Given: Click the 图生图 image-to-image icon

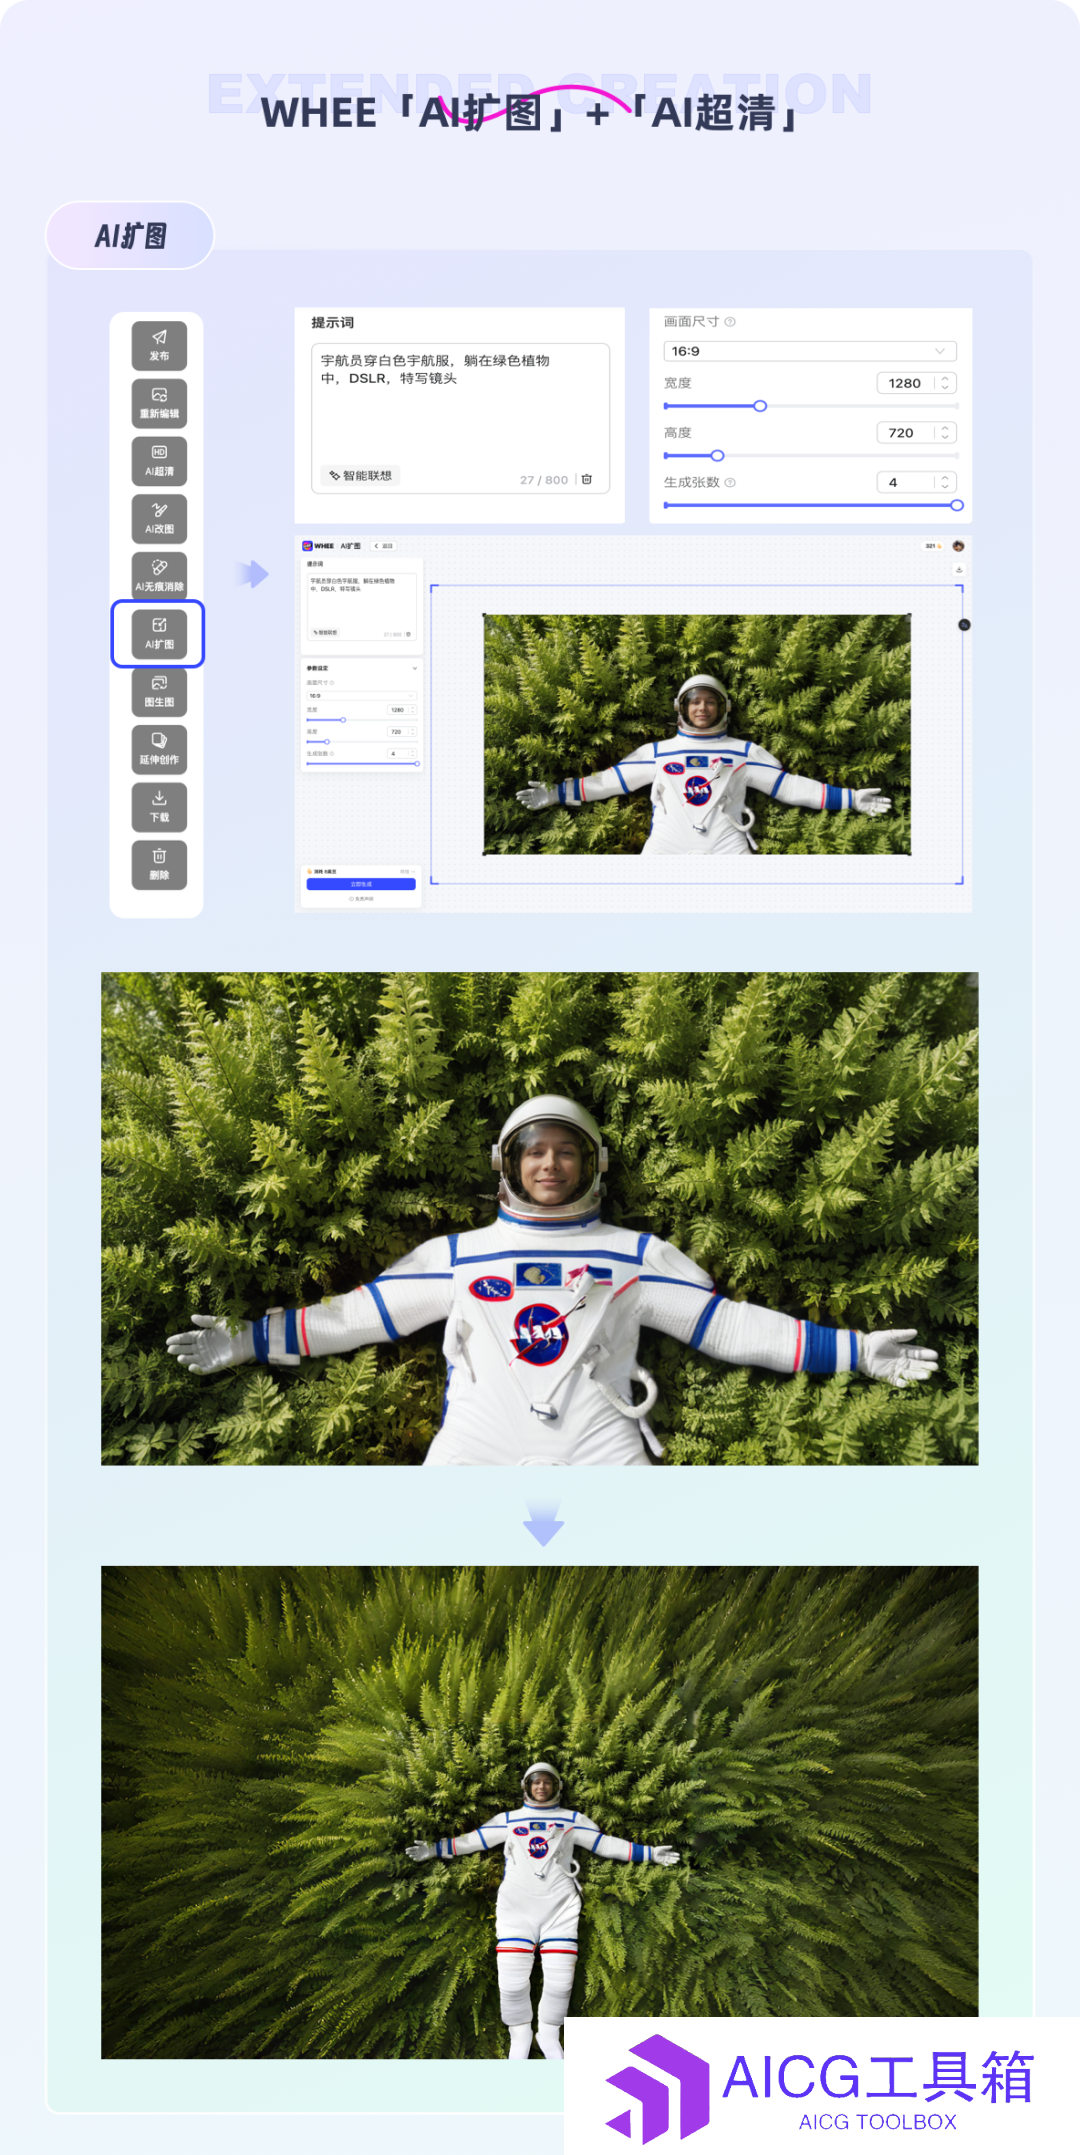Looking at the screenshot, I should [x=159, y=692].
